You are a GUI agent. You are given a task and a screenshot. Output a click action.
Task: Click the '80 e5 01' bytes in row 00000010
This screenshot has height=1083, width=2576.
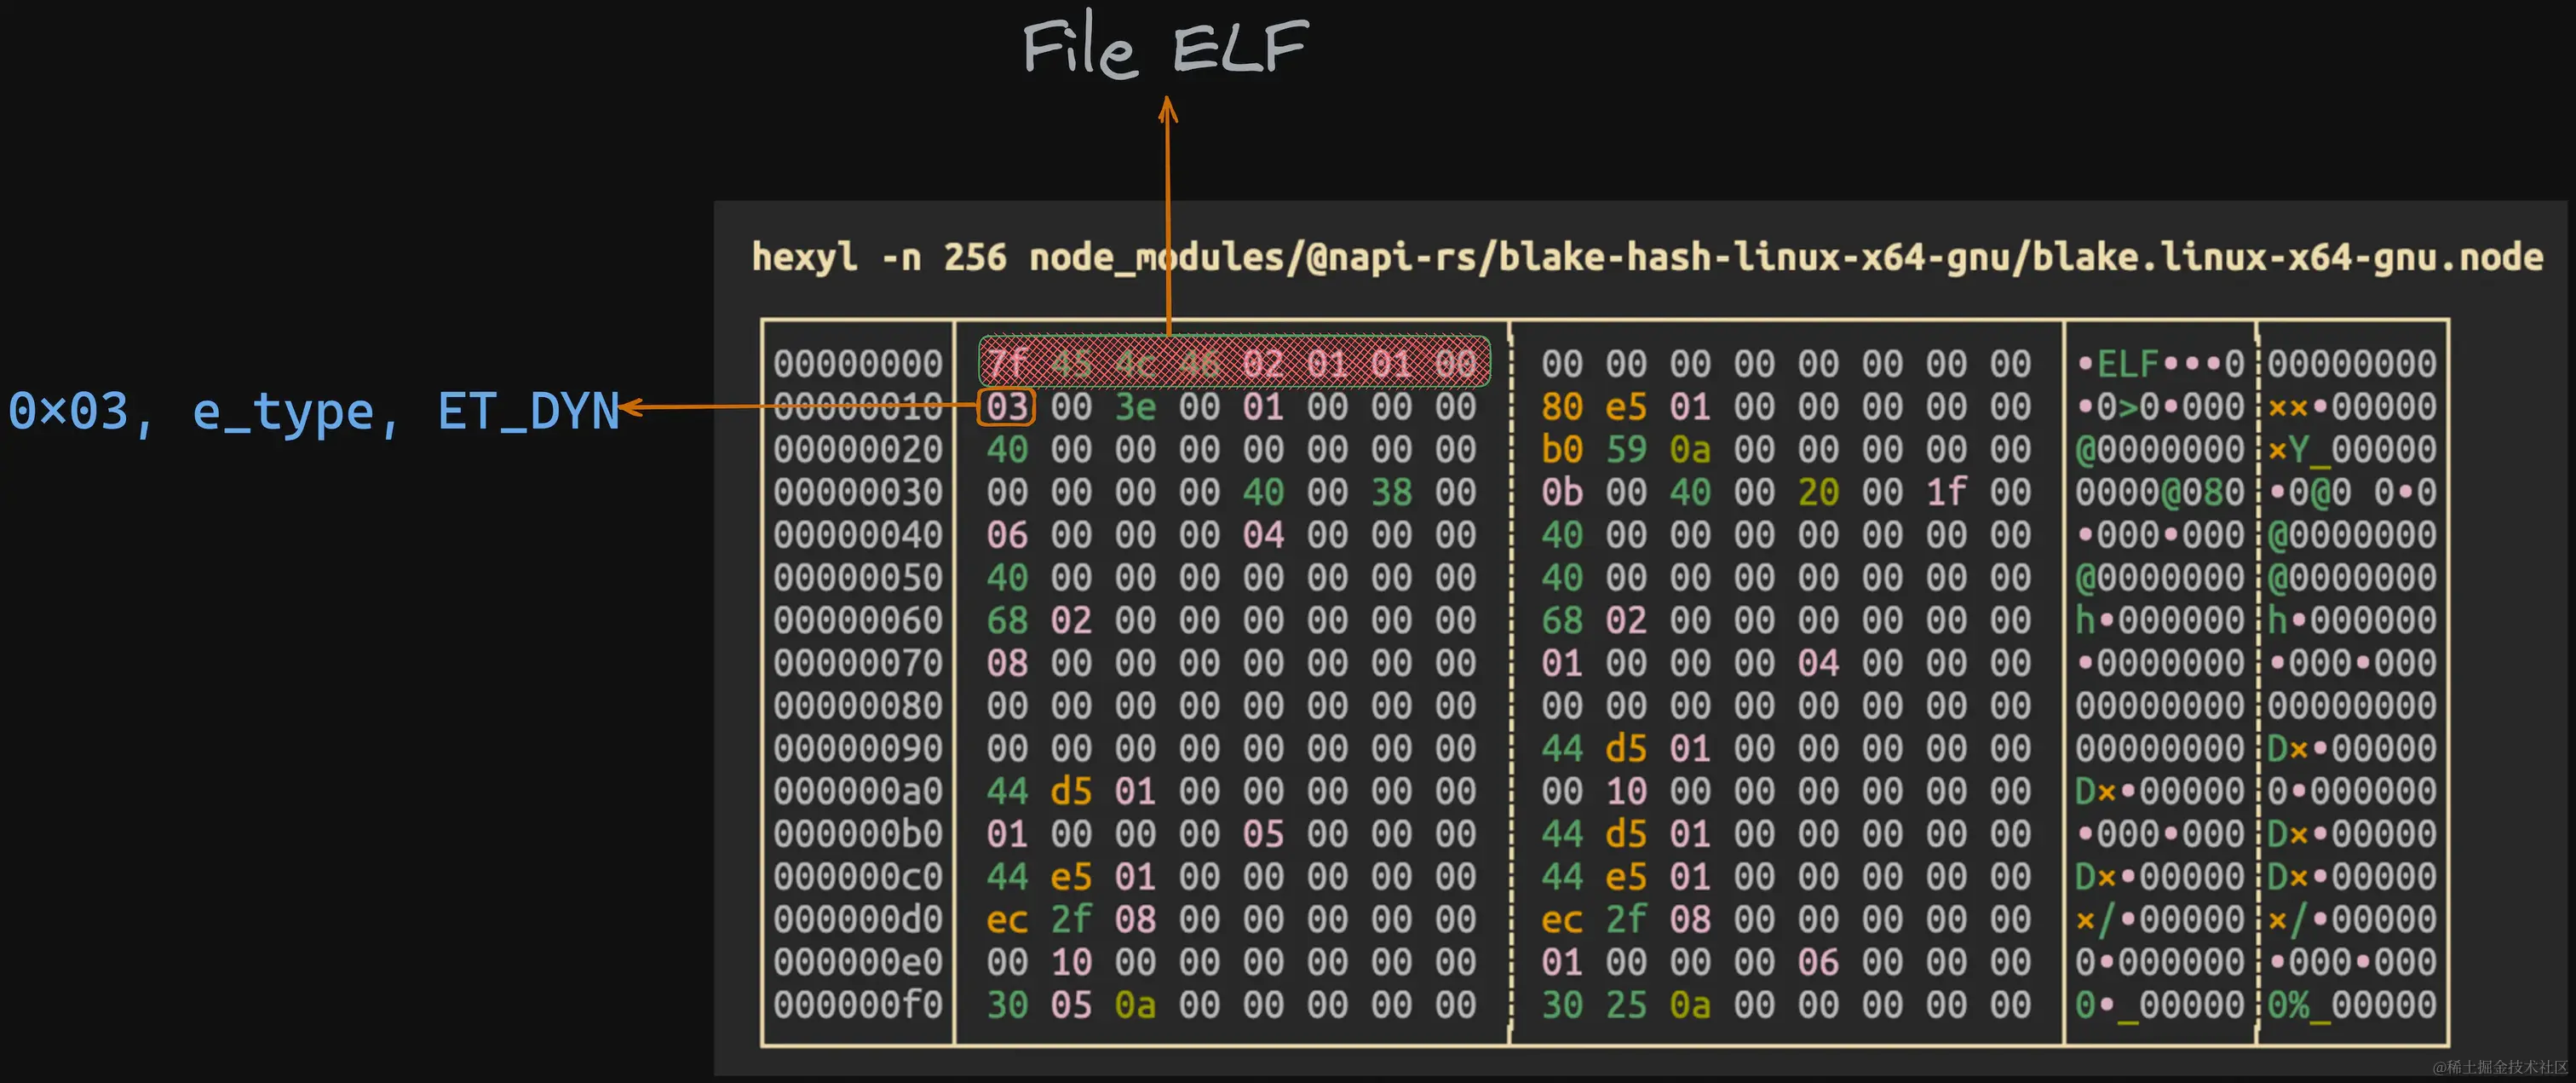(x=1625, y=407)
